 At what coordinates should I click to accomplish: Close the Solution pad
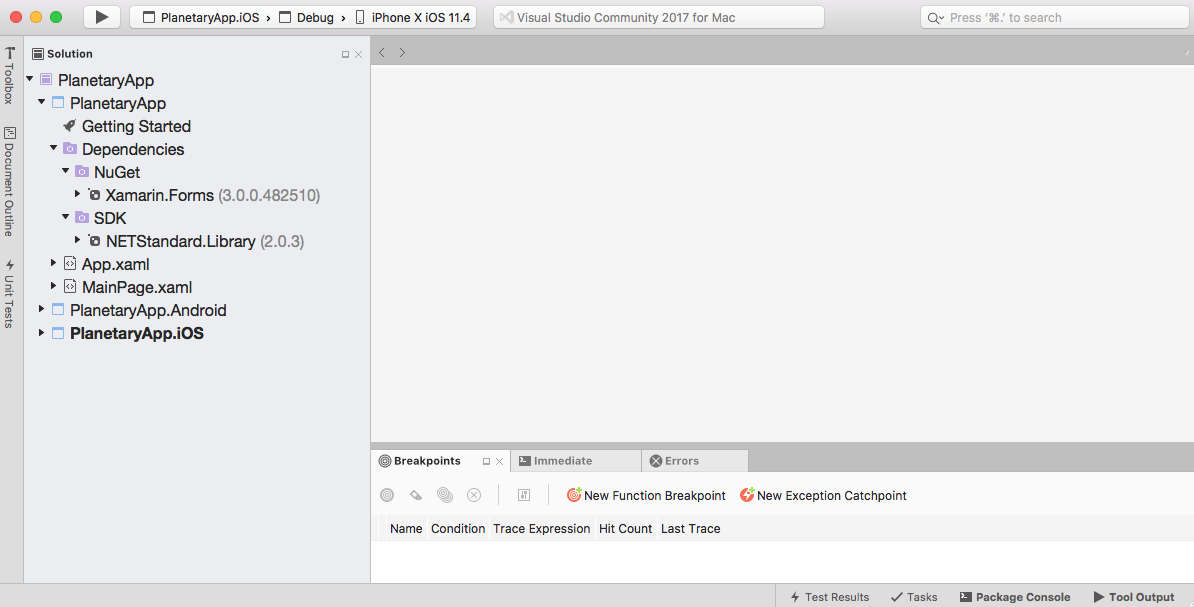pos(359,54)
